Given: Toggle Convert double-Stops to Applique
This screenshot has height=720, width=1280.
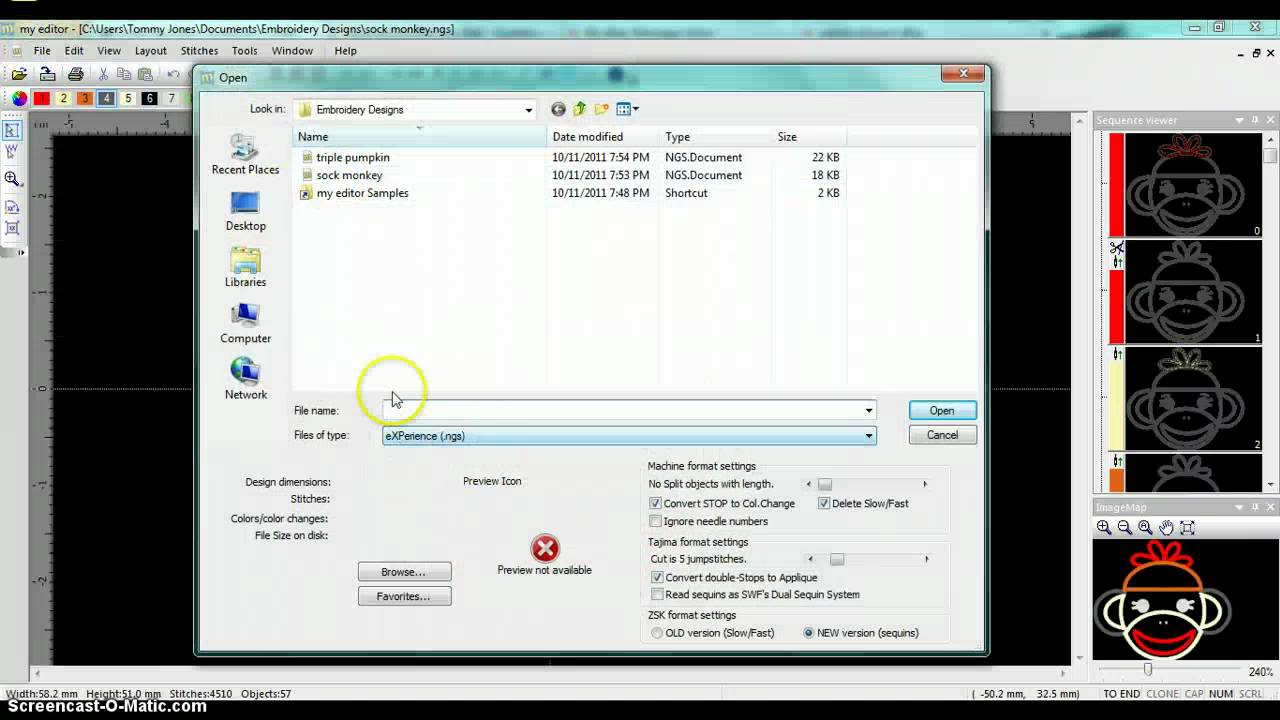Looking at the screenshot, I should tap(656, 577).
